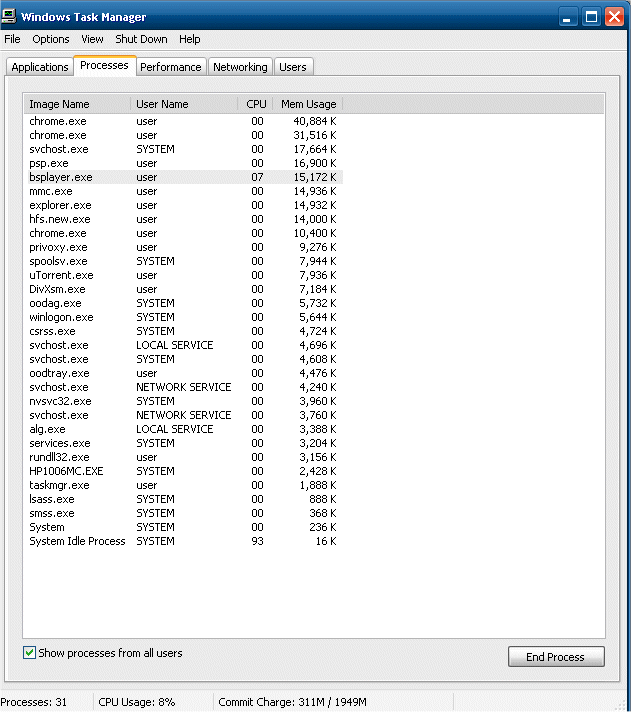Select svchost.exe process using 3,760 K

(183, 415)
